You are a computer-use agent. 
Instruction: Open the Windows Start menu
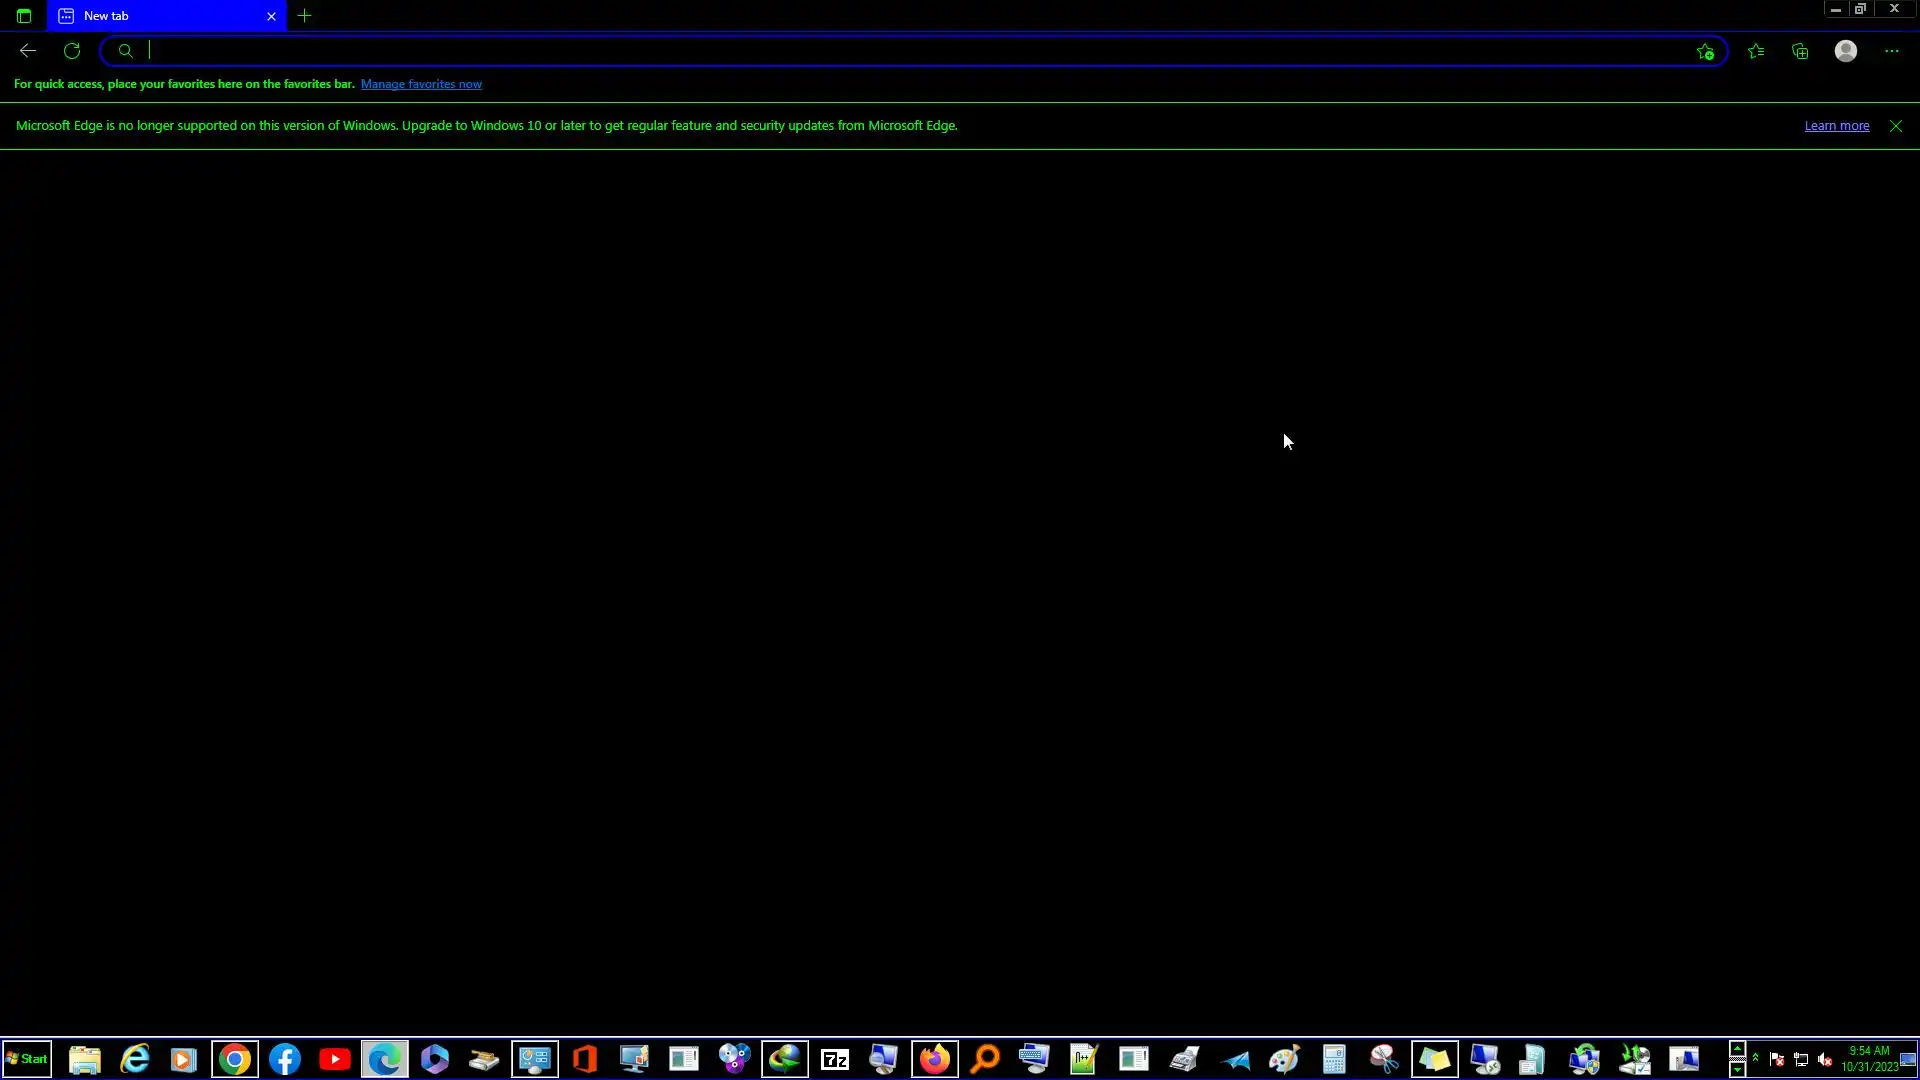27,1059
